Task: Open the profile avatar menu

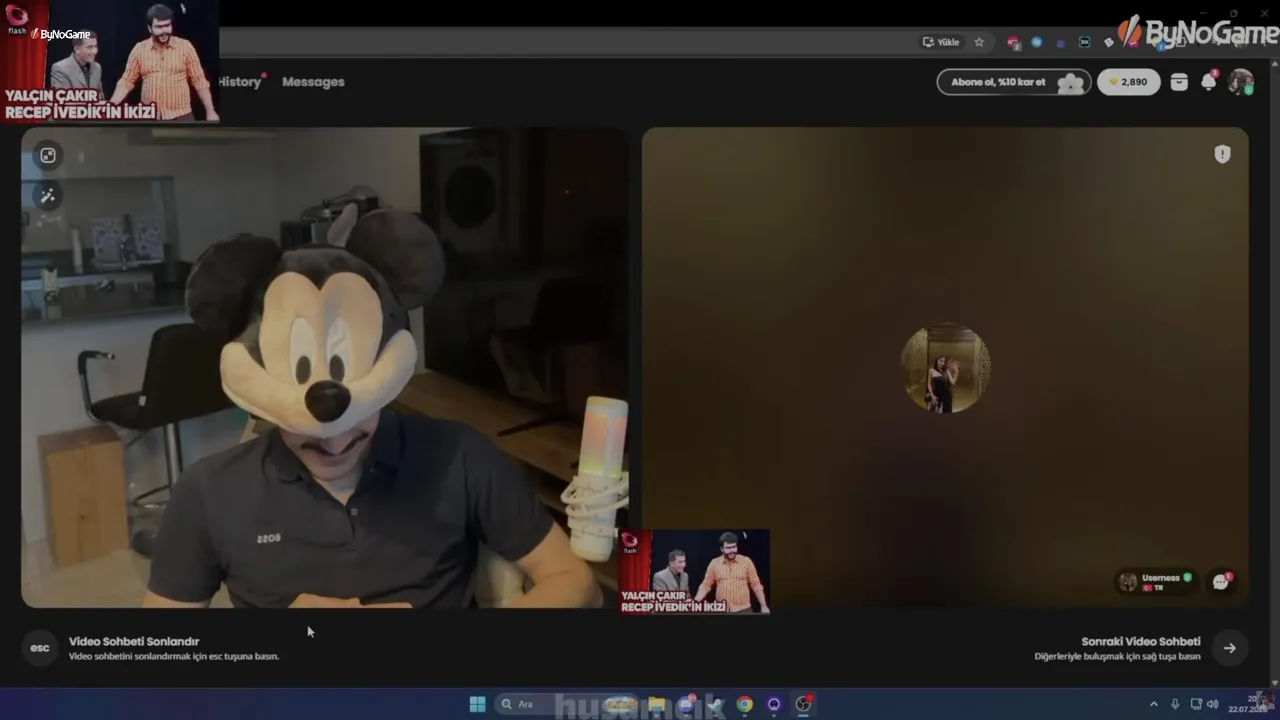Action: (1241, 82)
